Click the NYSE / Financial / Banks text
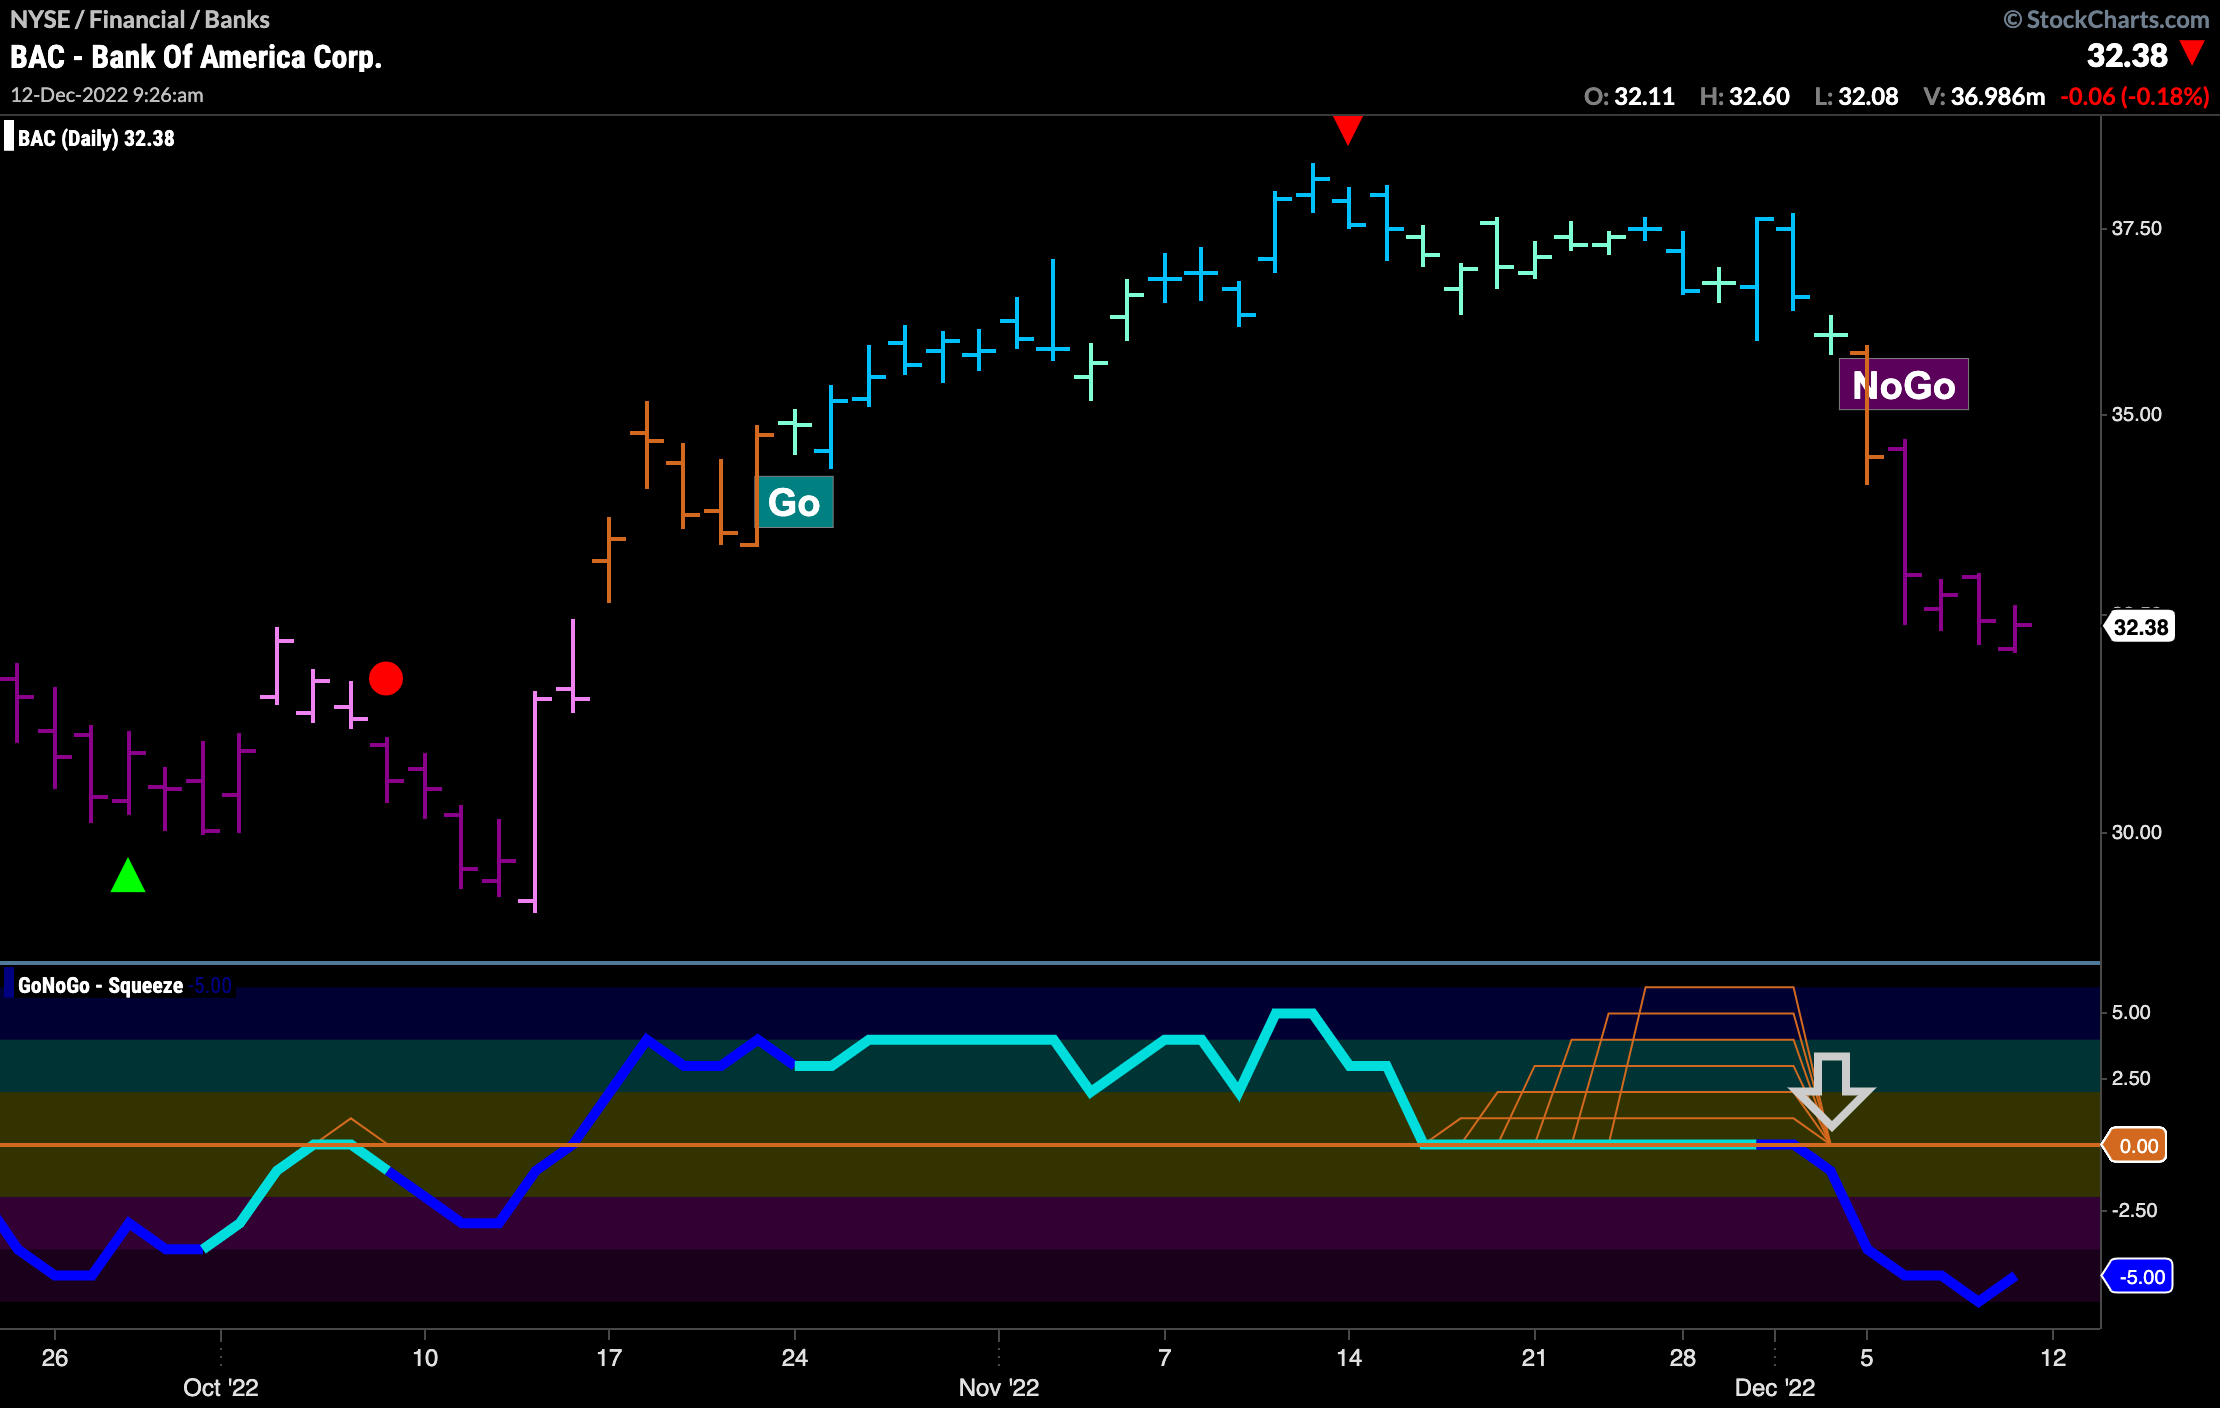 coord(140,20)
